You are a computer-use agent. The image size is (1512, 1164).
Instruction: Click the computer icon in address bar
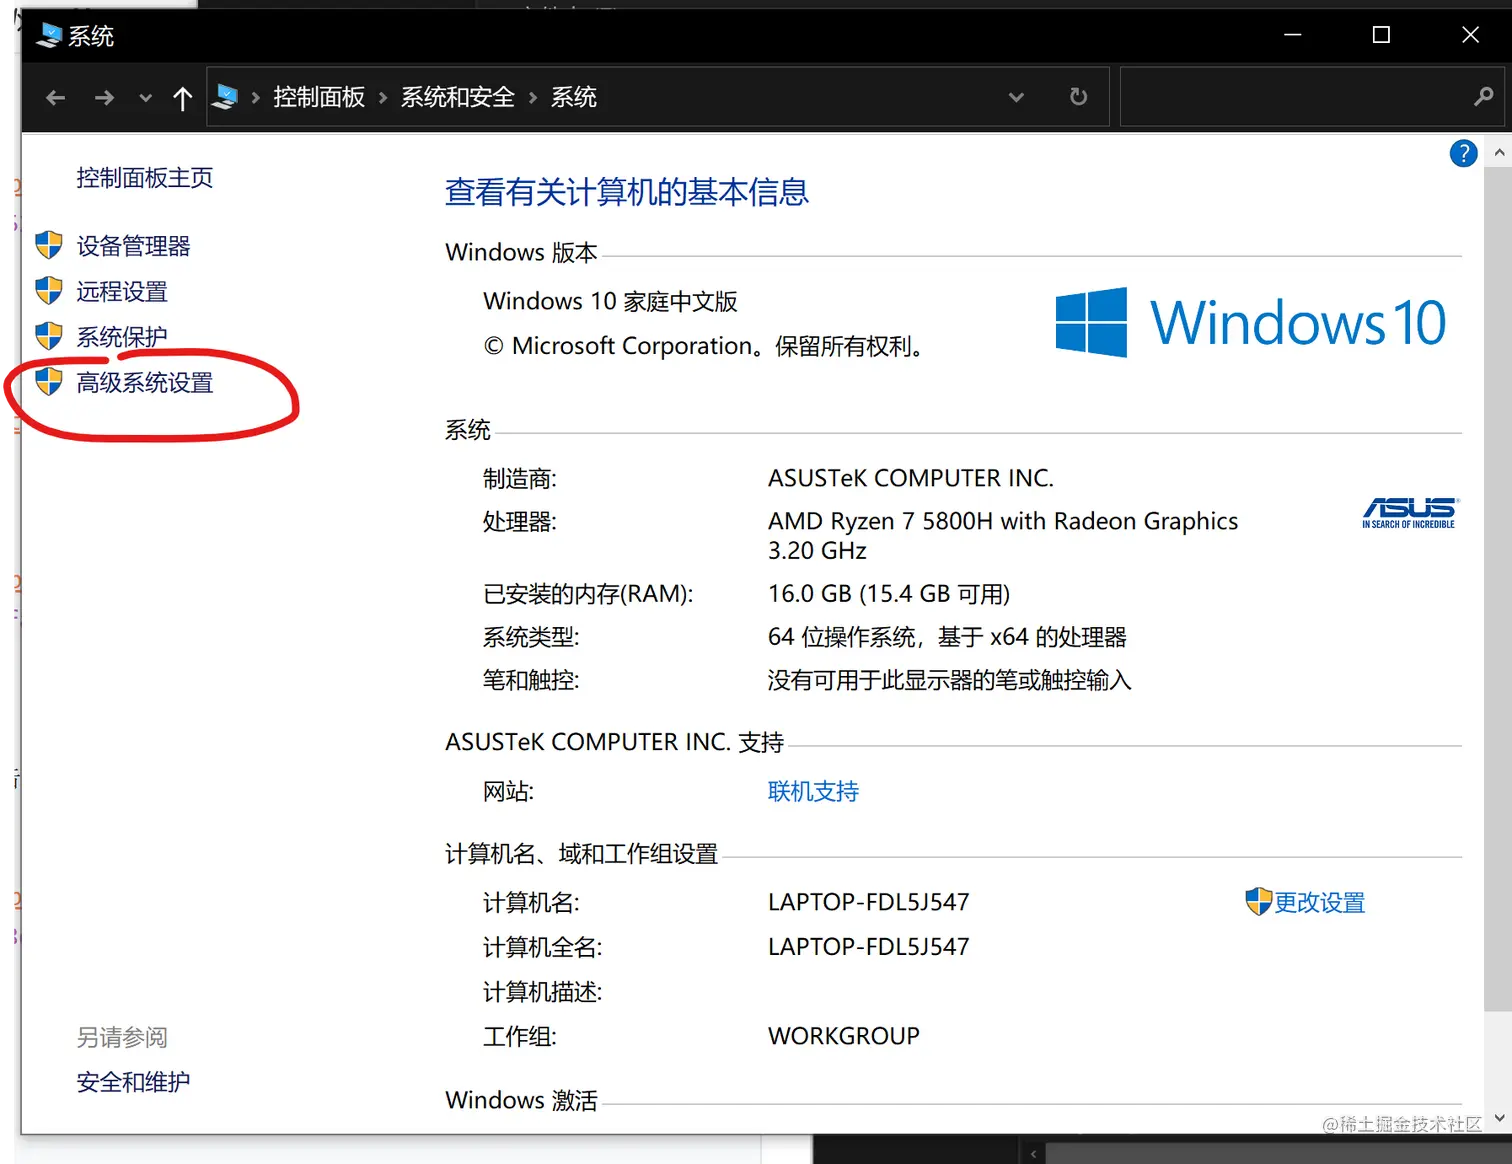point(226,97)
